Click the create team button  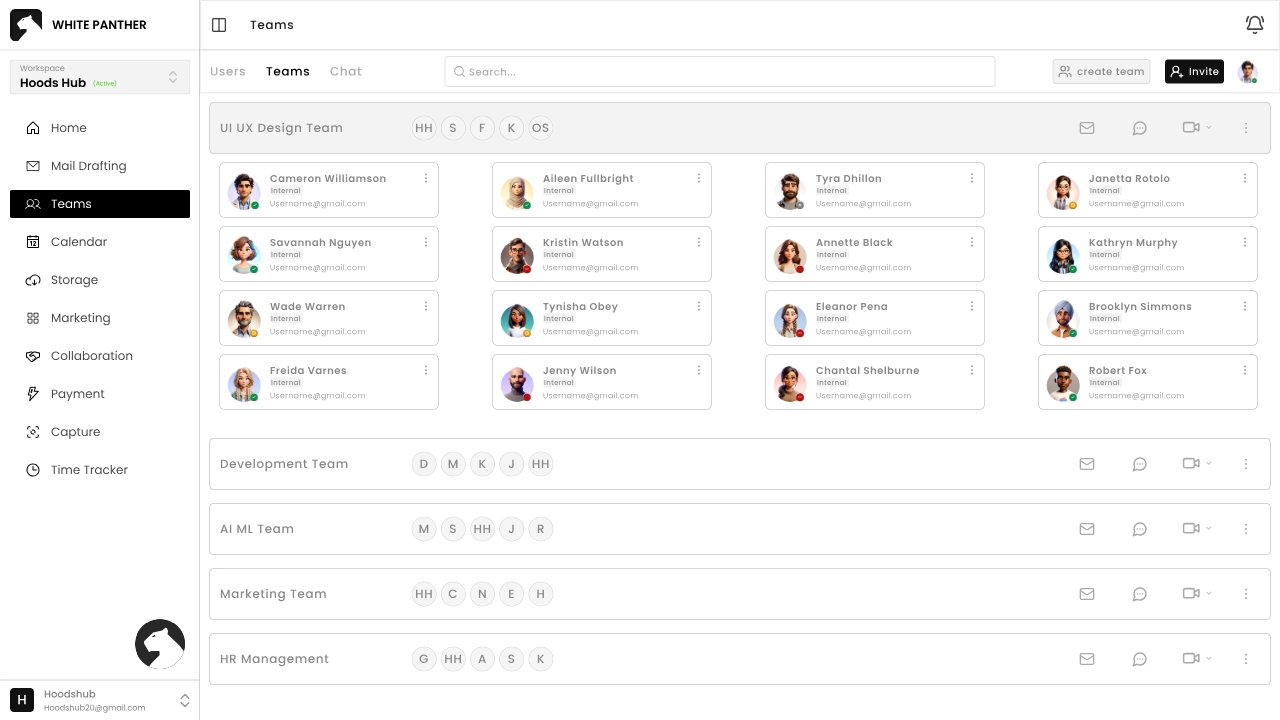[x=1101, y=72]
